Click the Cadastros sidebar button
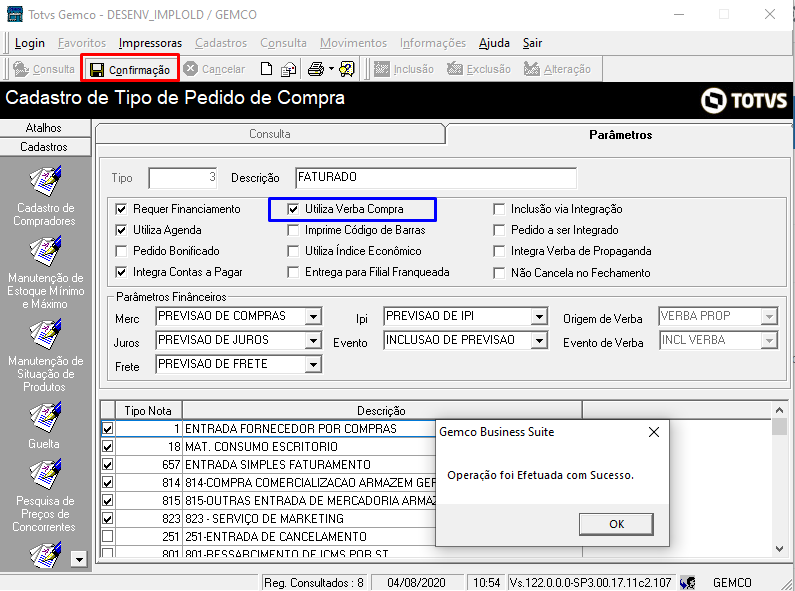Image resolution: width=795 pixels, height=591 pixels. pos(45,147)
